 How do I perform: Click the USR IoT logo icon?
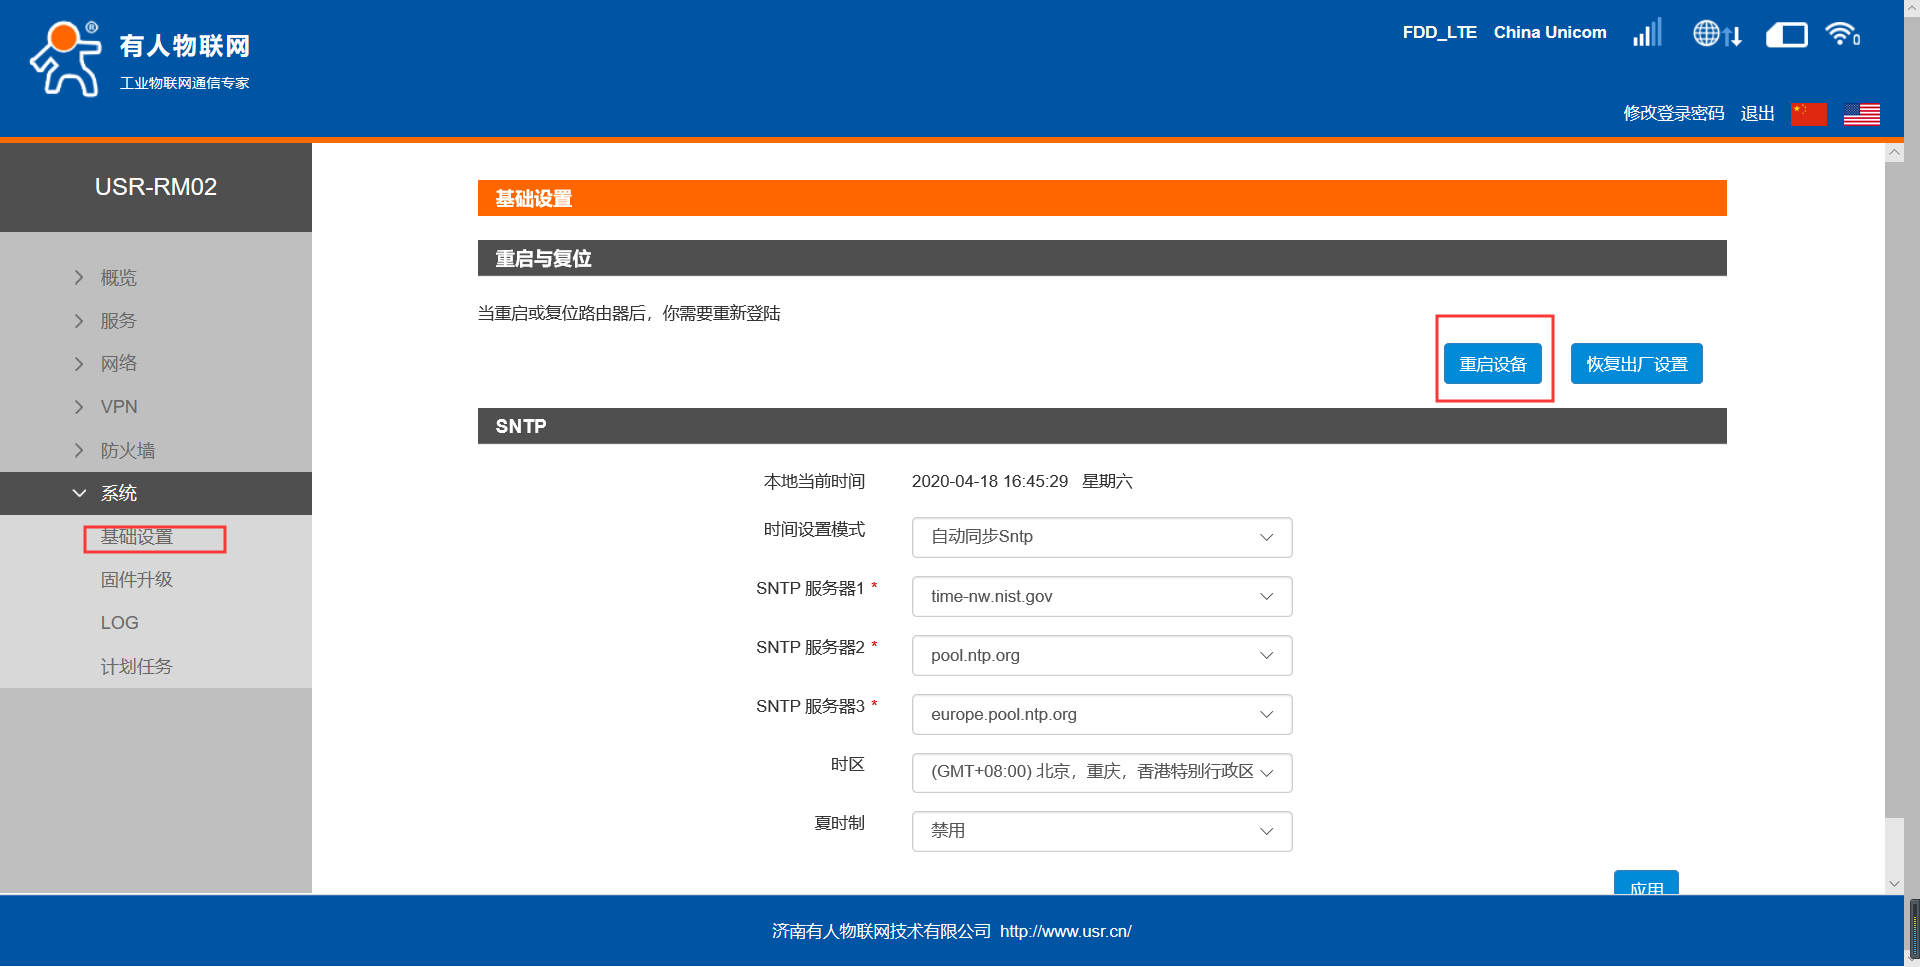click(66, 59)
